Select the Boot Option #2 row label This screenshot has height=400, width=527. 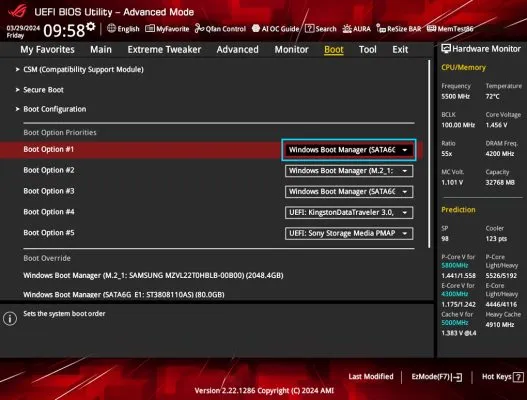49,170
